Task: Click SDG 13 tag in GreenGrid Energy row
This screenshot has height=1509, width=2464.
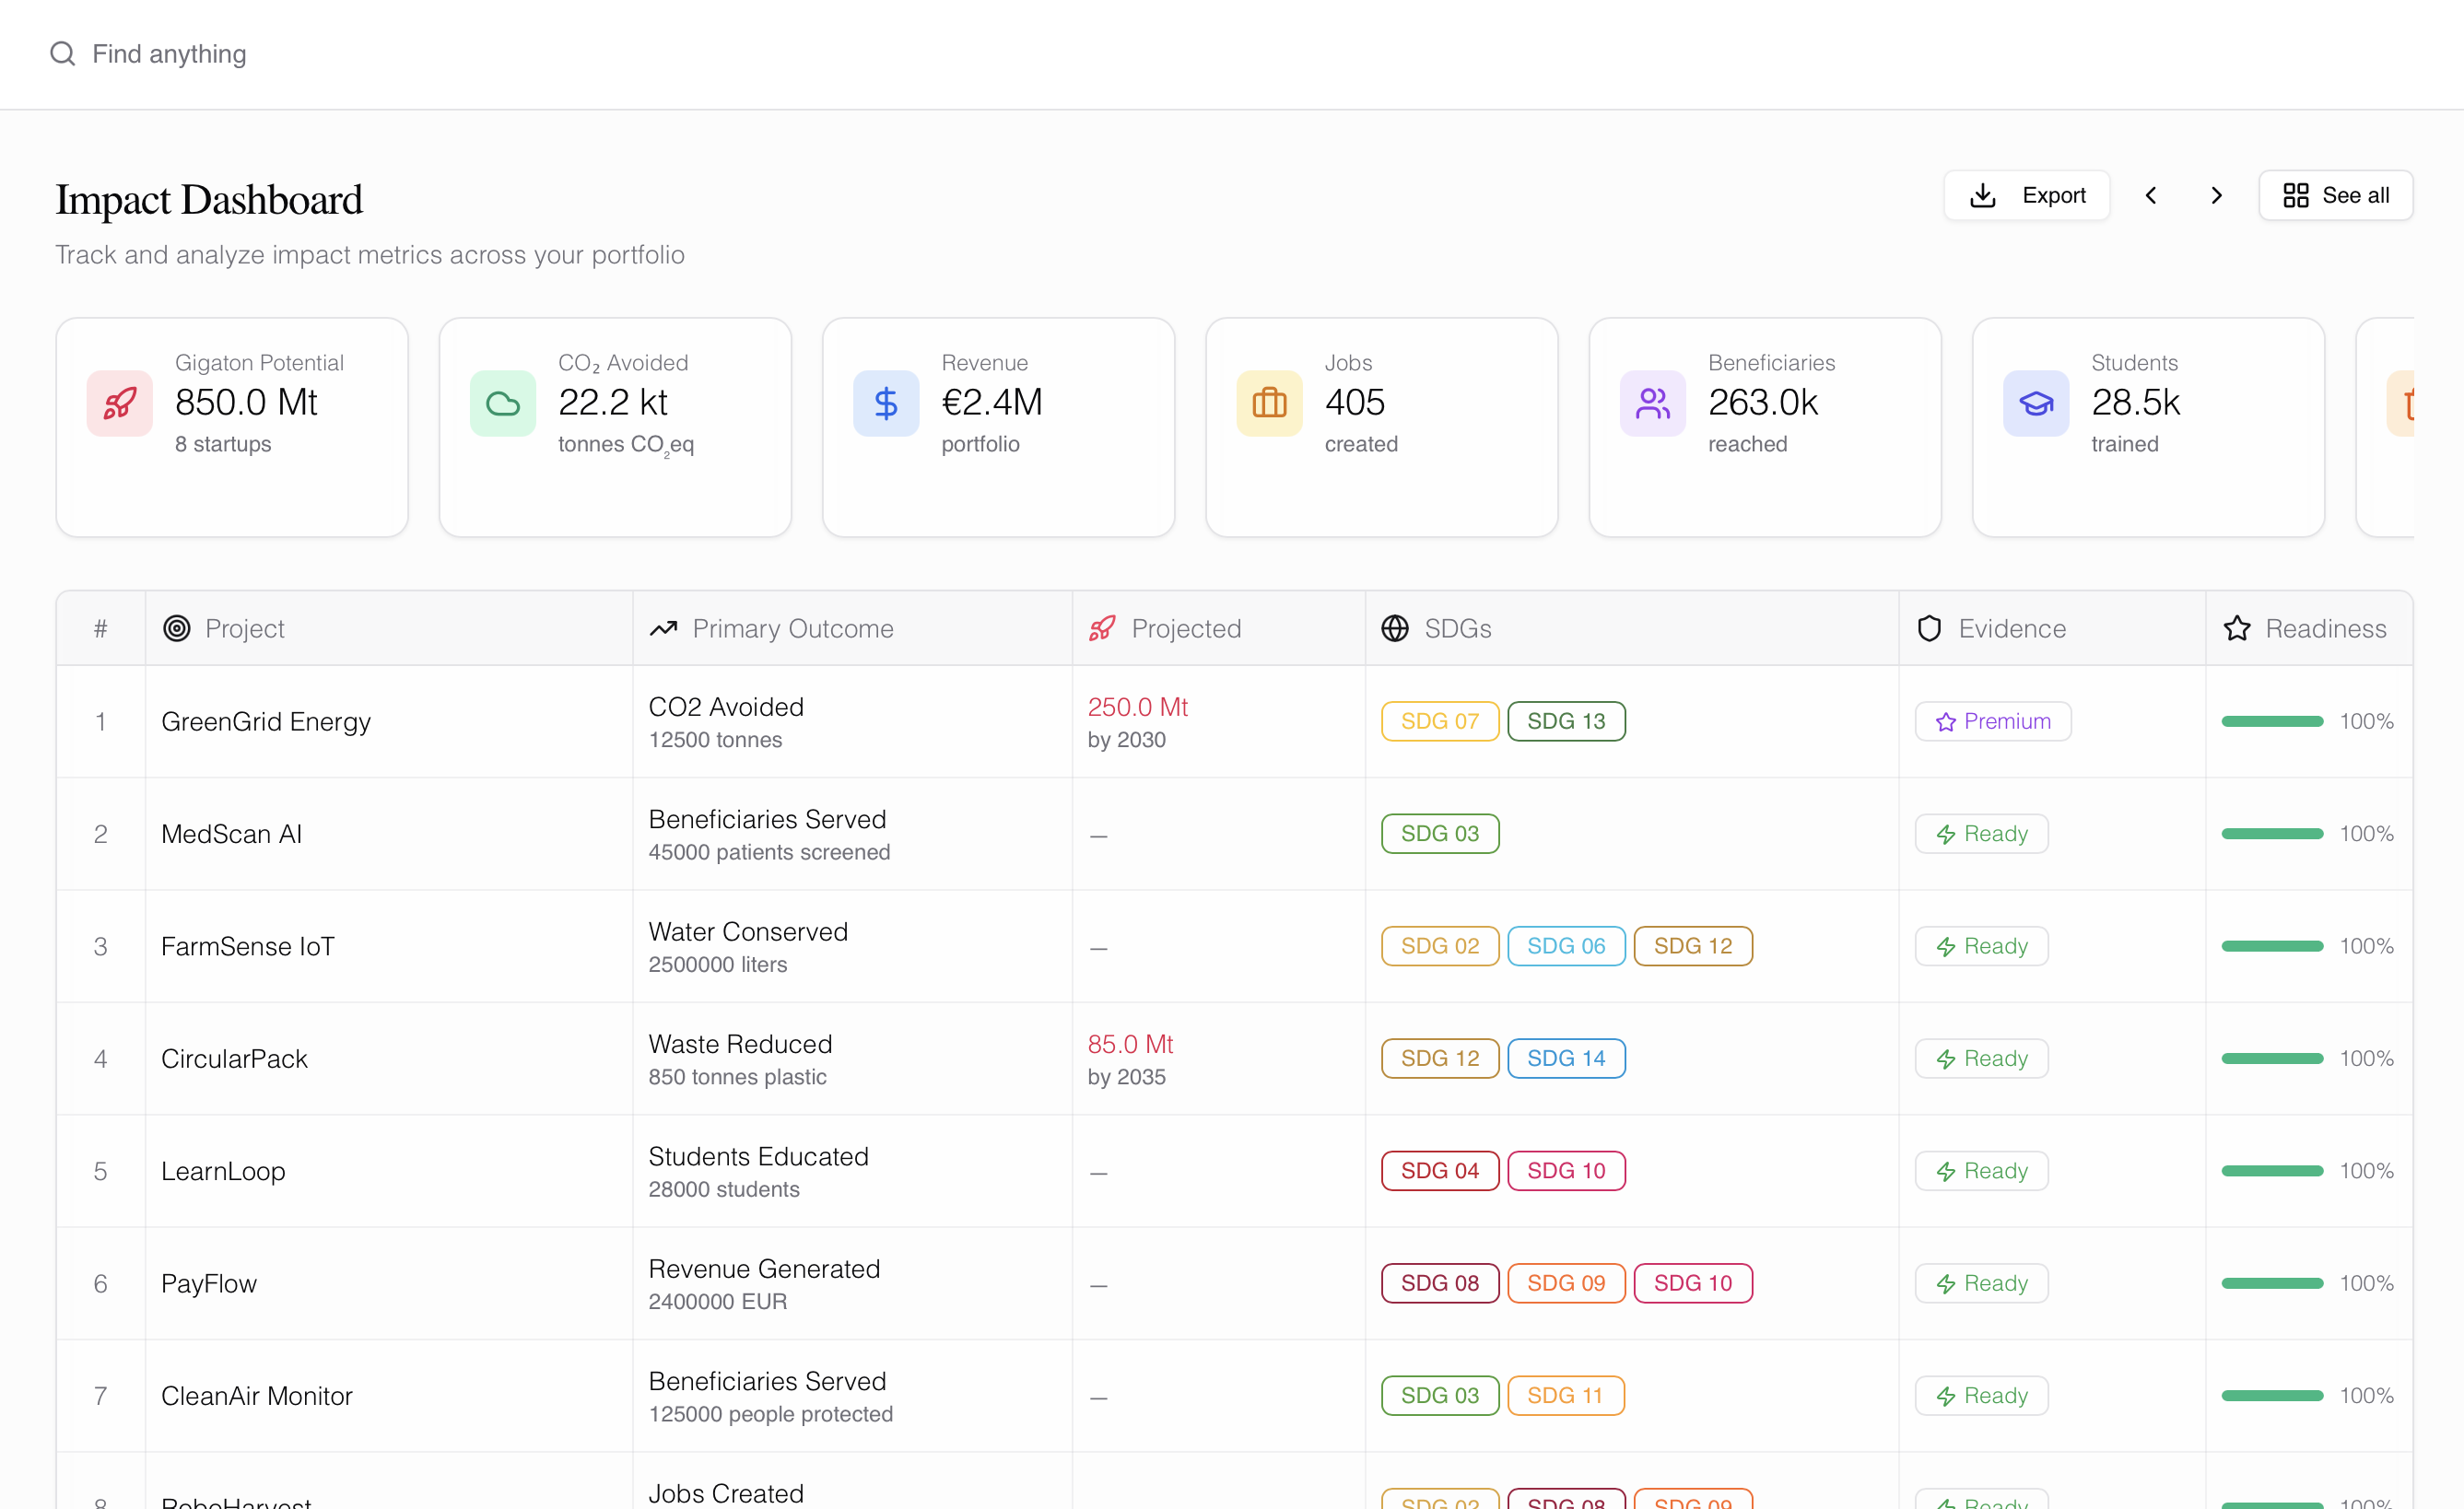Action: (x=1566, y=721)
